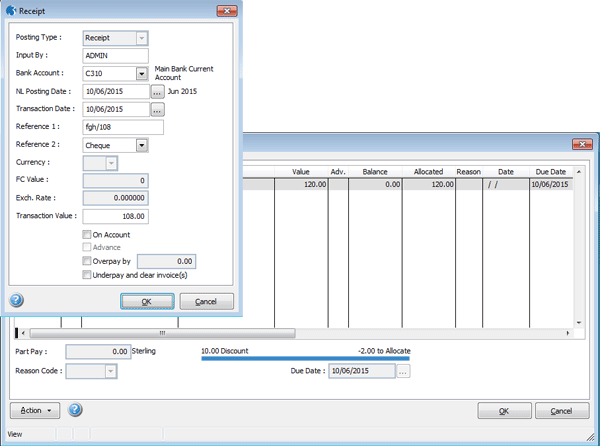Screen dimensions: 600x446
Task: Select the Date column header
Action: click(506, 172)
